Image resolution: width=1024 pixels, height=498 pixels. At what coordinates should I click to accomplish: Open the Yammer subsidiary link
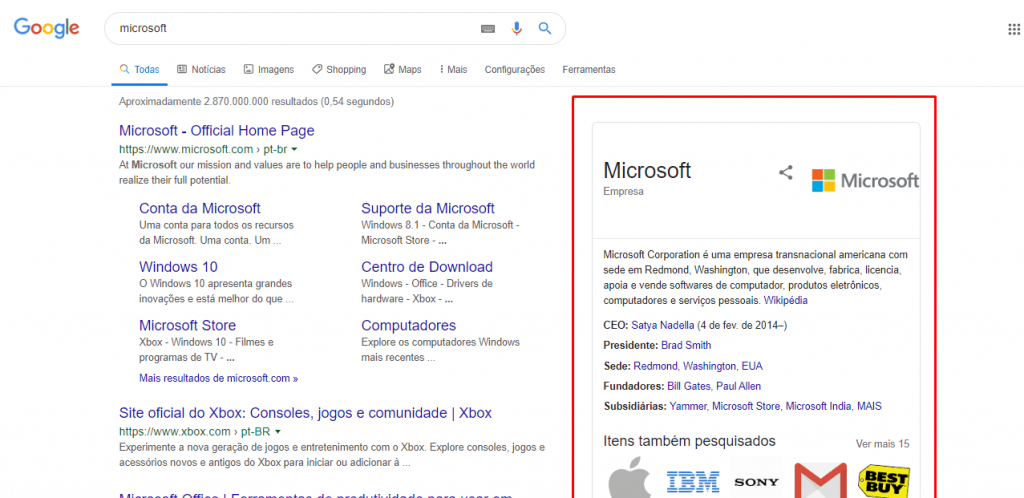tap(688, 407)
